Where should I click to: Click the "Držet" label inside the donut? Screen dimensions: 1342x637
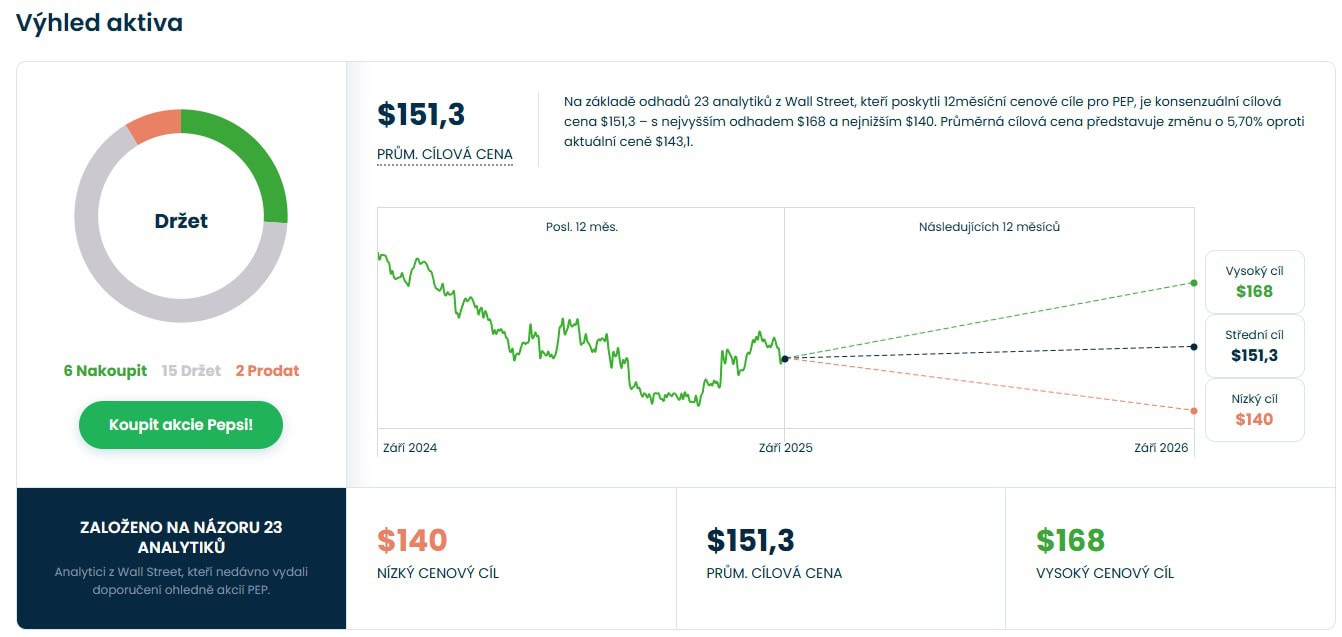(x=181, y=221)
